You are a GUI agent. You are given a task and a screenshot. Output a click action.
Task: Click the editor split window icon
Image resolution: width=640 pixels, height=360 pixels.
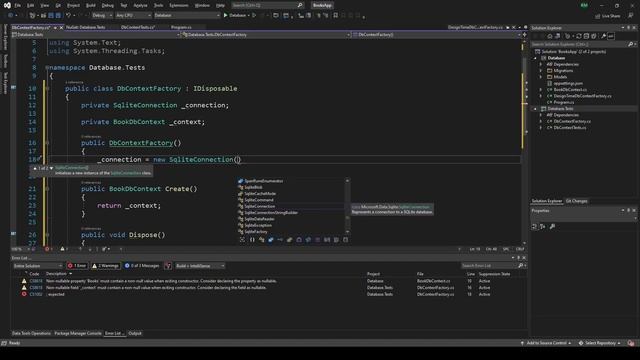[x=524, y=35]
